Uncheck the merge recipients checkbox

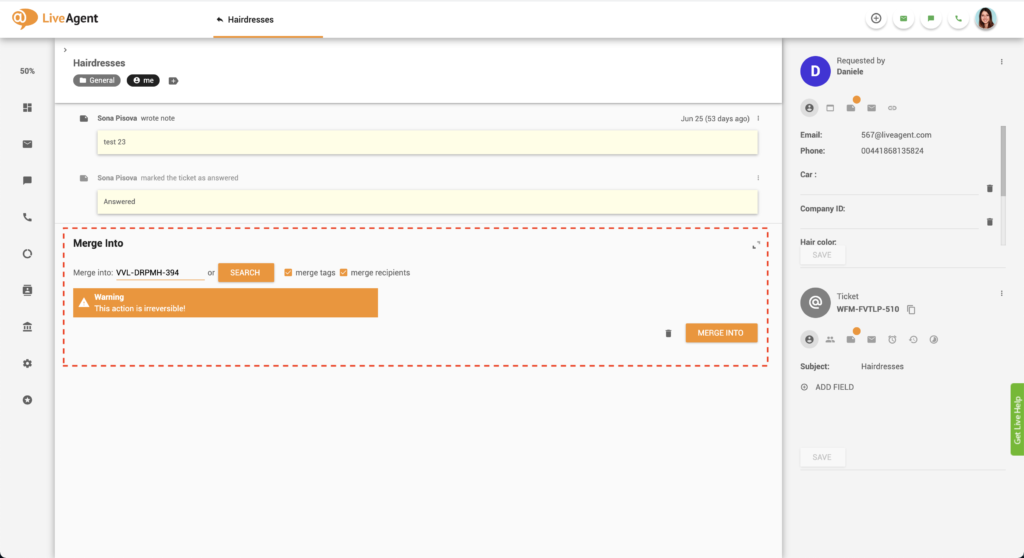coord(343,272)
